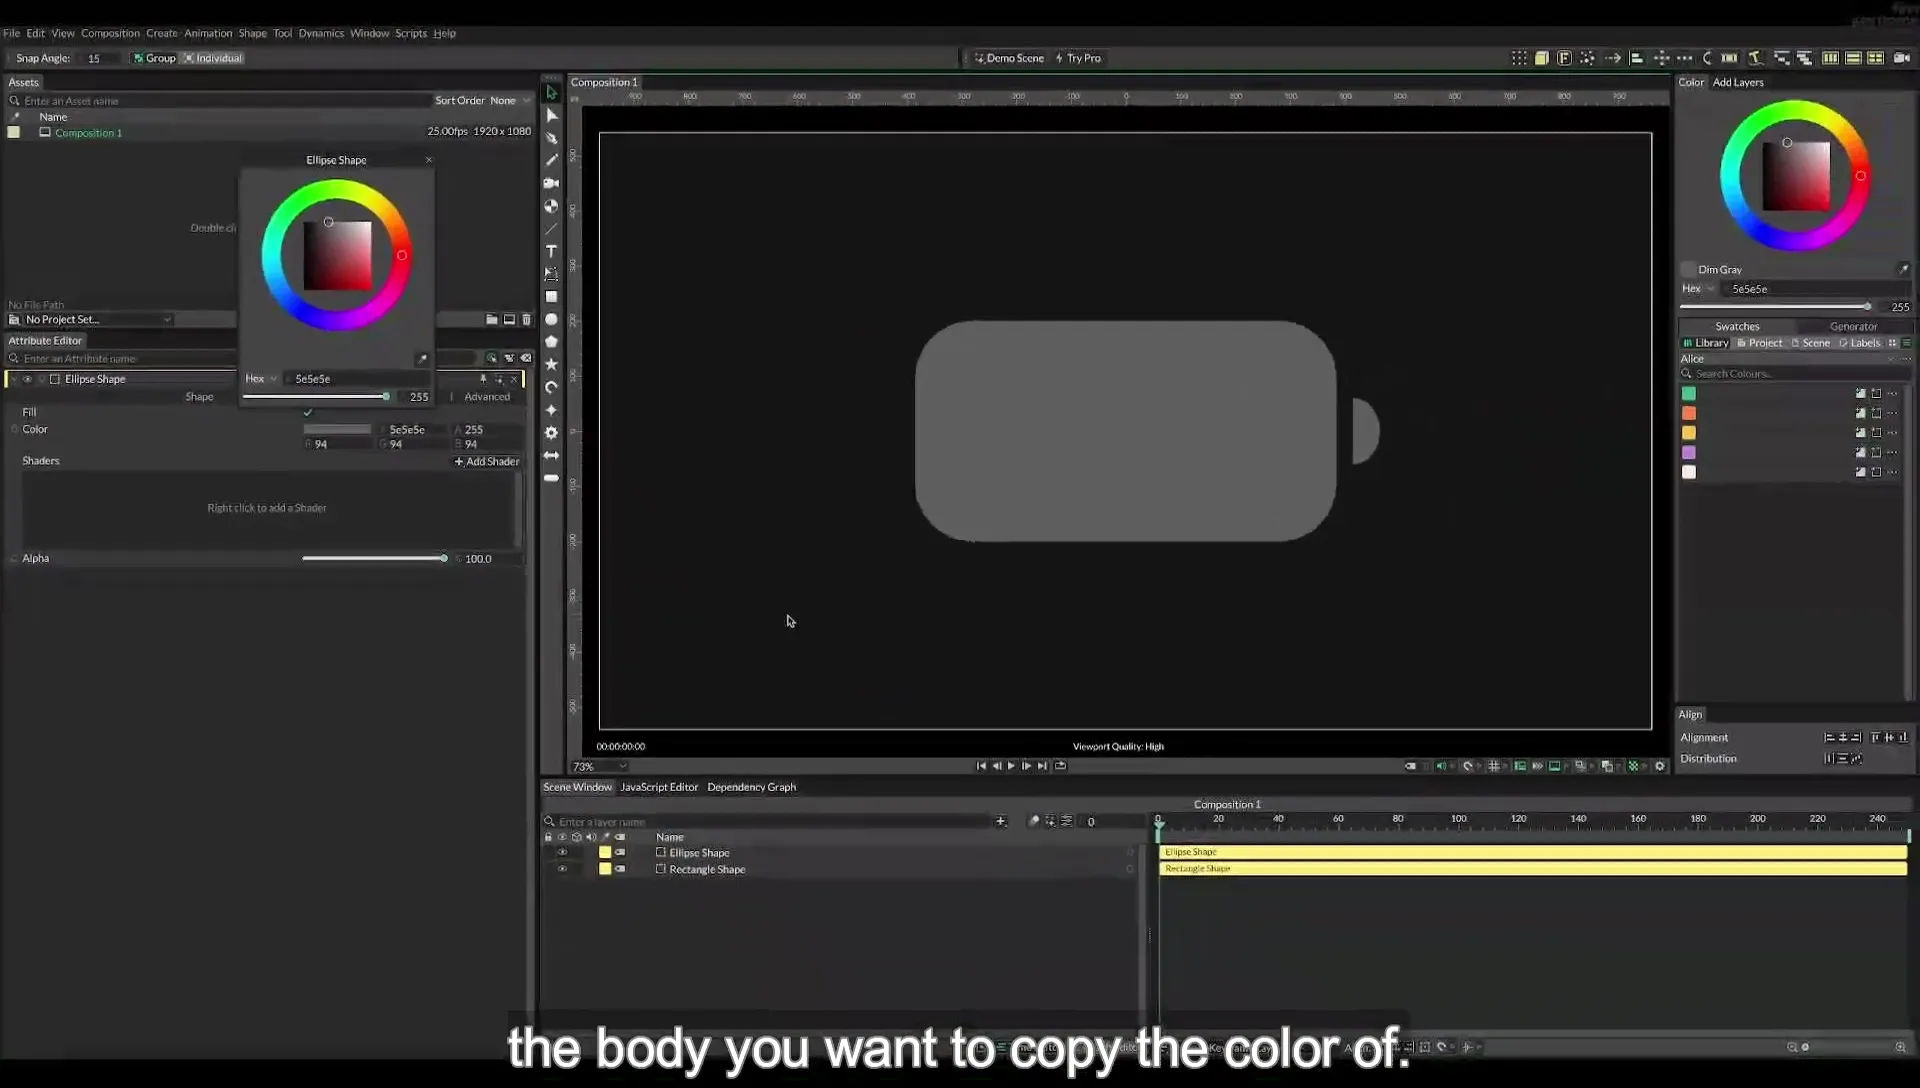Select the Arc shape tool
This screenshot has height=1088, width=1920.
pyautogui.click(x=551, y=387)
